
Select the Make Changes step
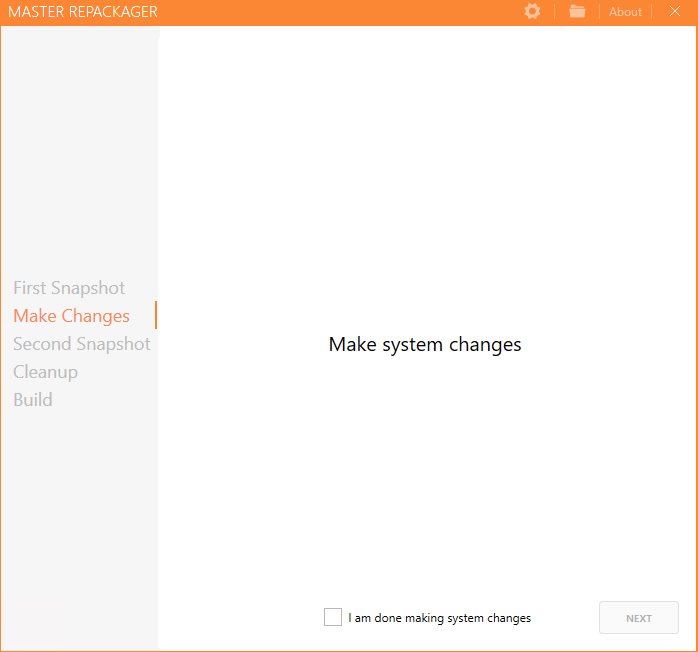click(71, 316)
